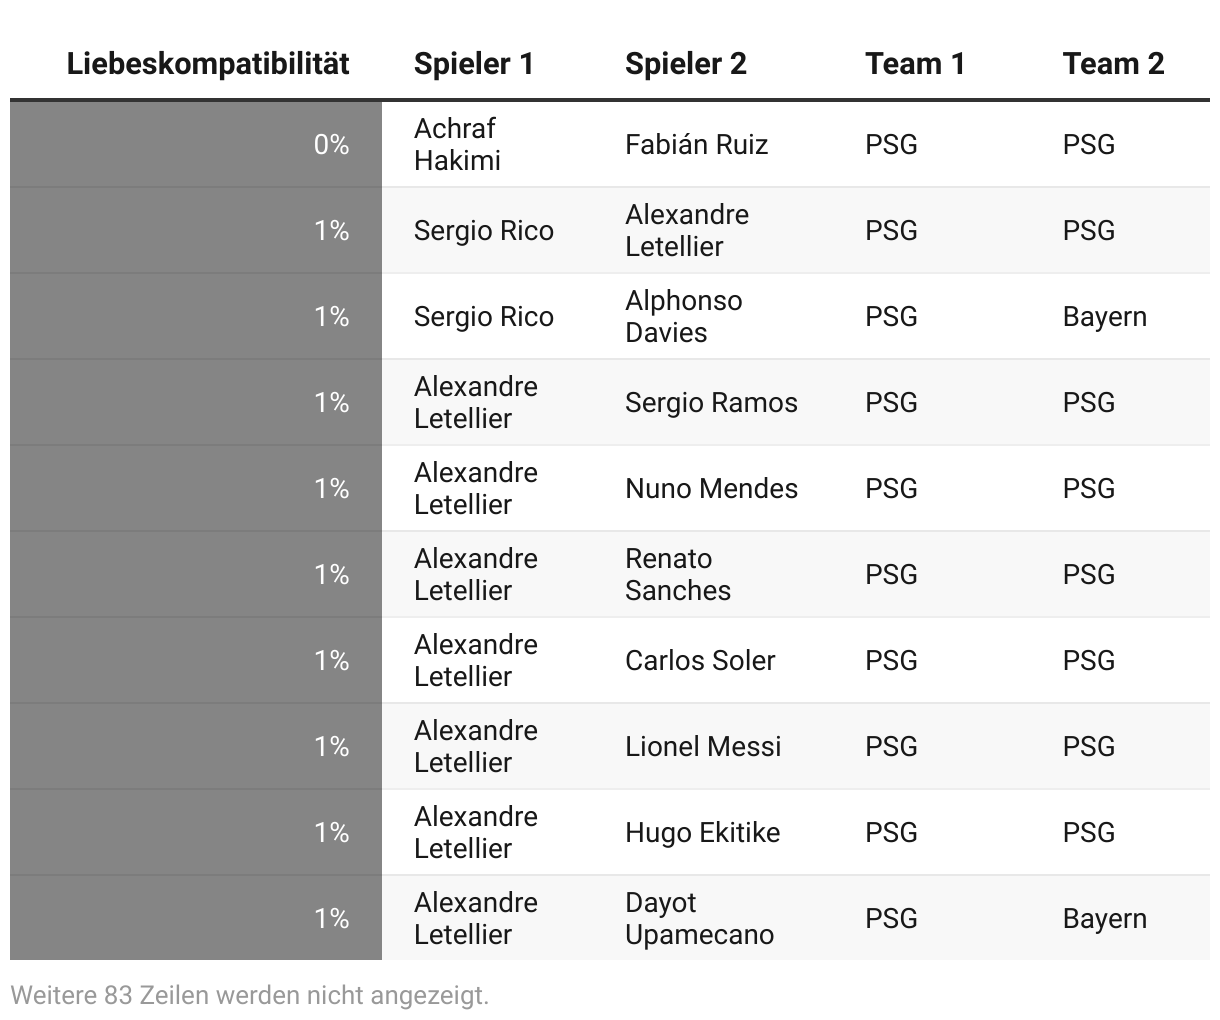Click the Spieler 2 column header
The width and height of the screenshot is (1220, 1020).
coord(686,64)
